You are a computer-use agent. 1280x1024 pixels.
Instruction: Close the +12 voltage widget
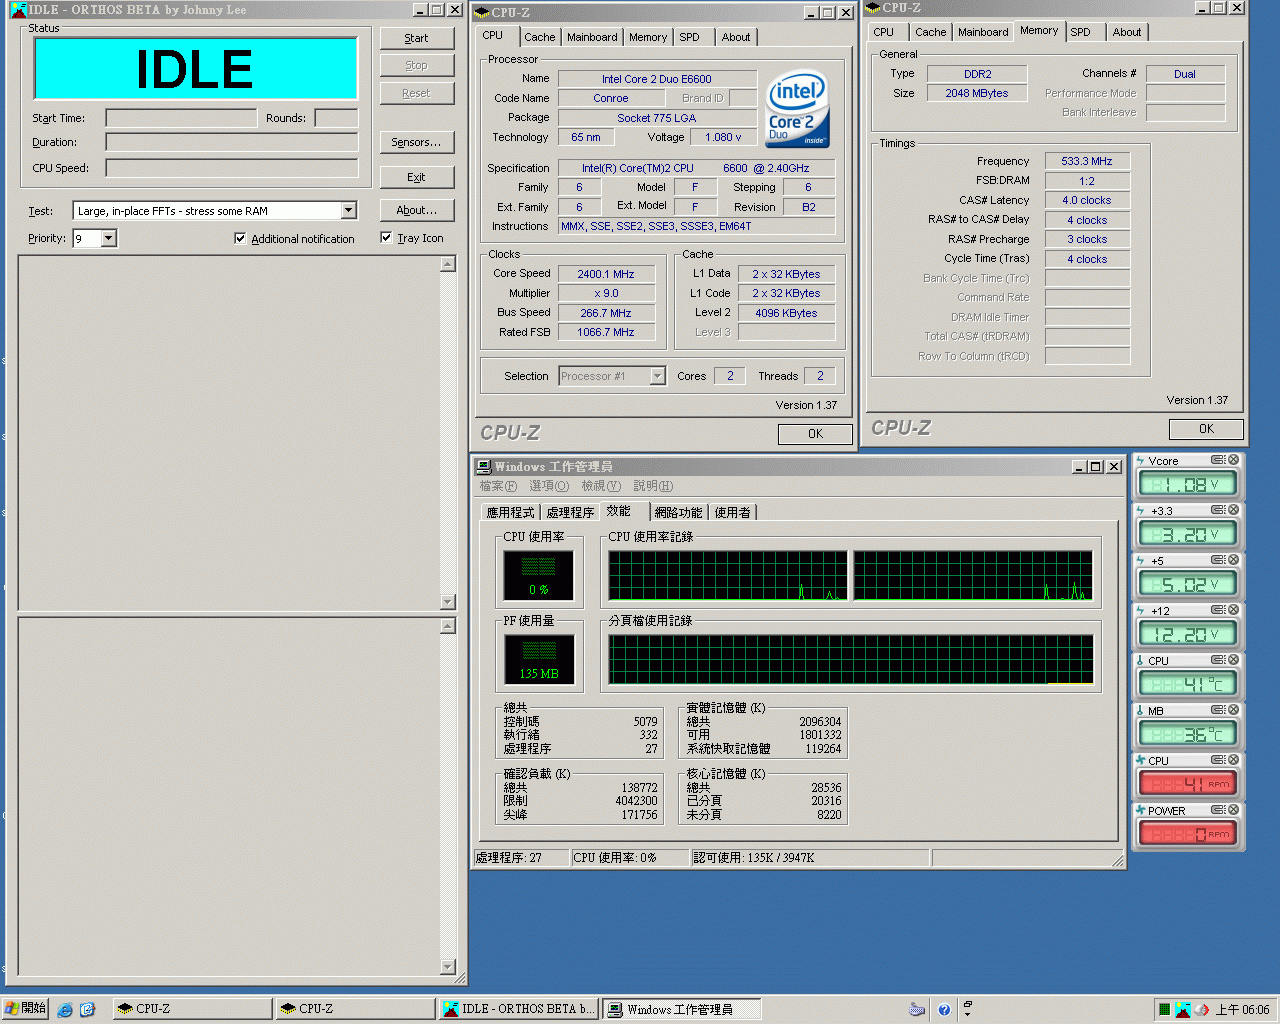click(x=1233, y=610)
